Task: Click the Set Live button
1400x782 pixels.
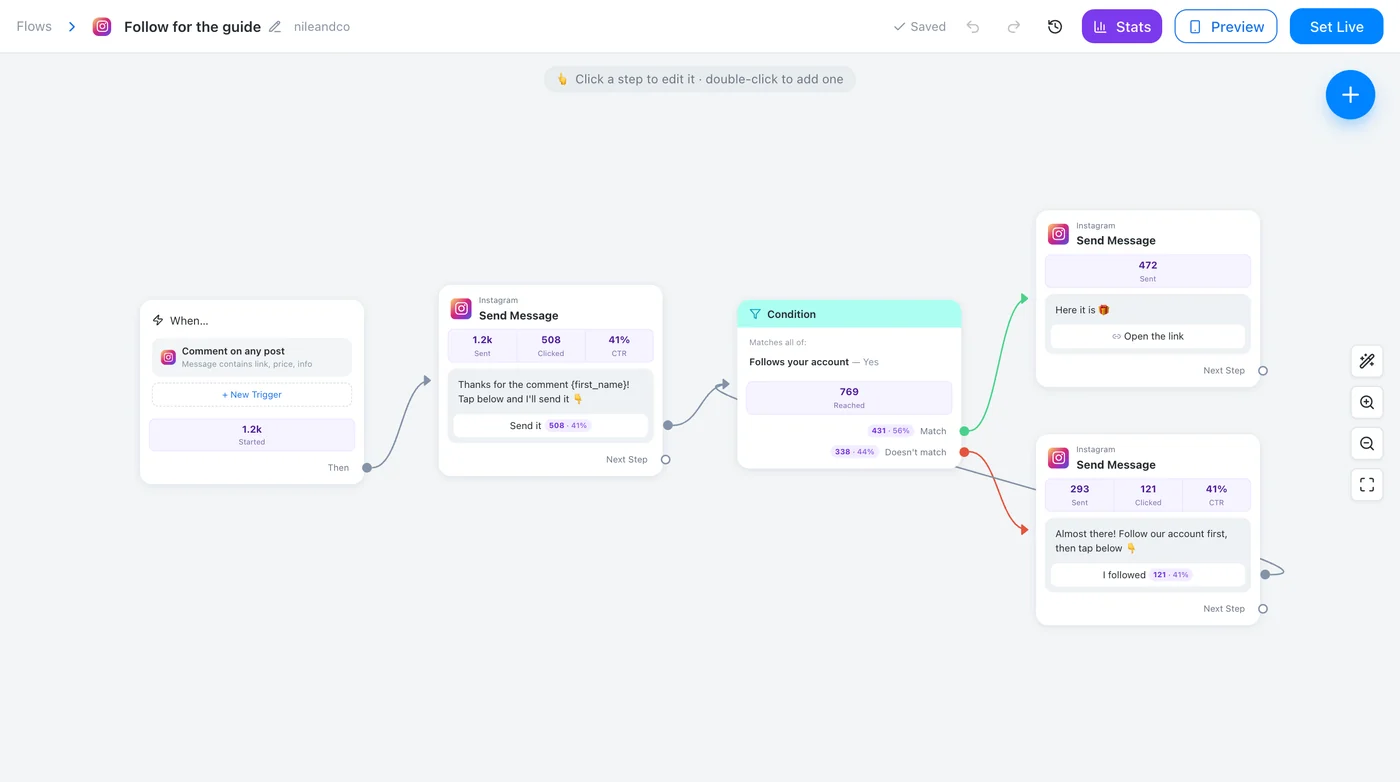Action: point(1337,27)
